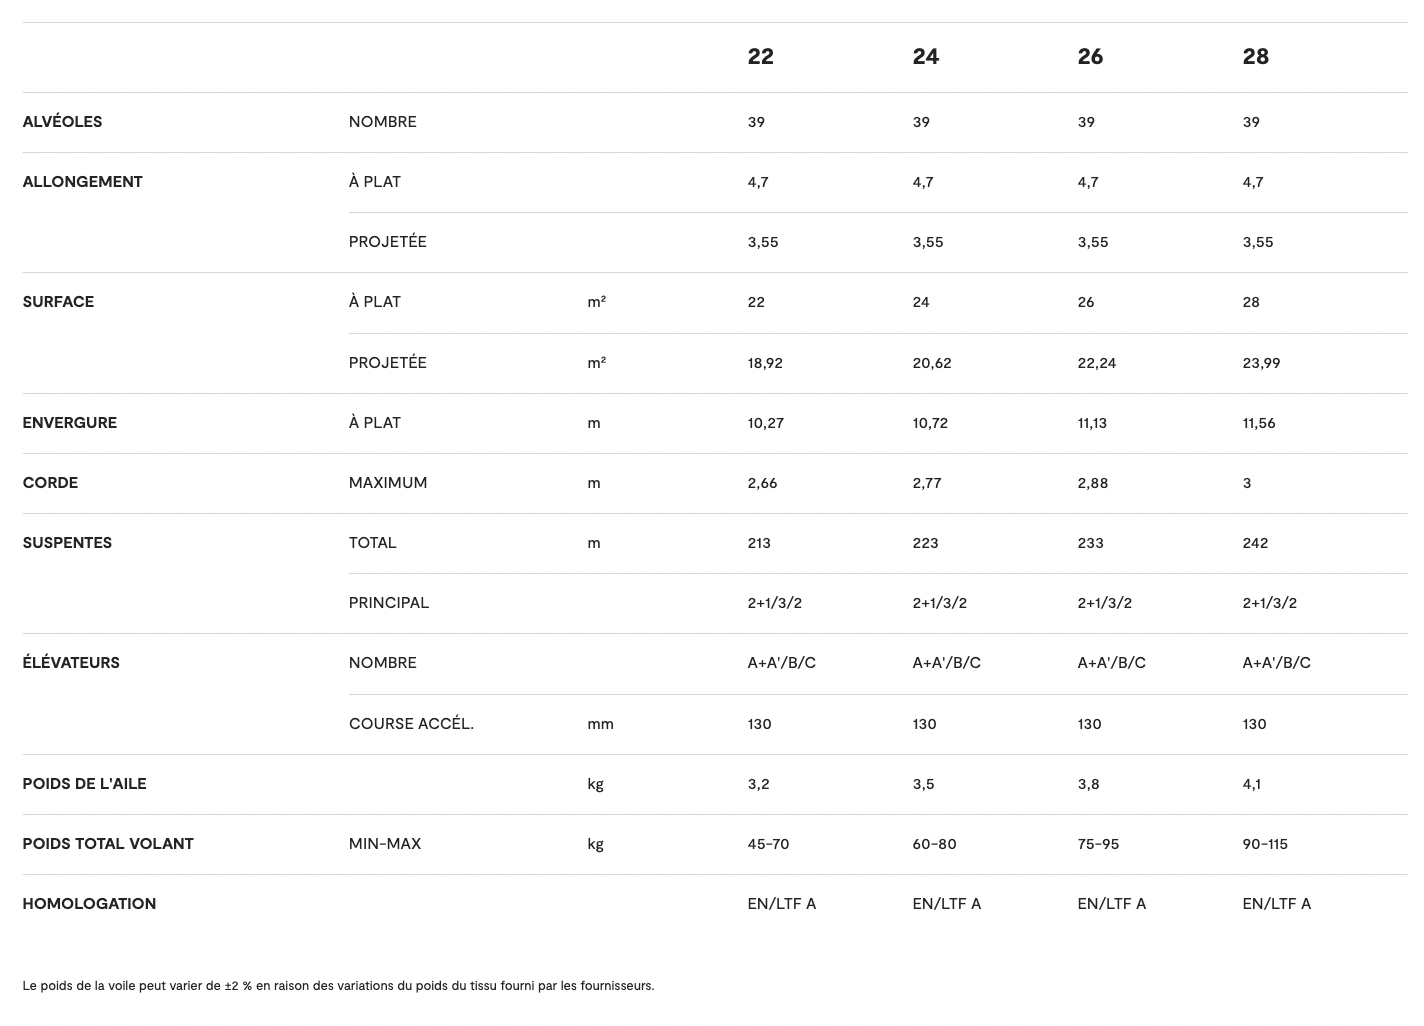Click the sail weight variation footnote
Screen dimensions: 1424x1026
[338, 986]
